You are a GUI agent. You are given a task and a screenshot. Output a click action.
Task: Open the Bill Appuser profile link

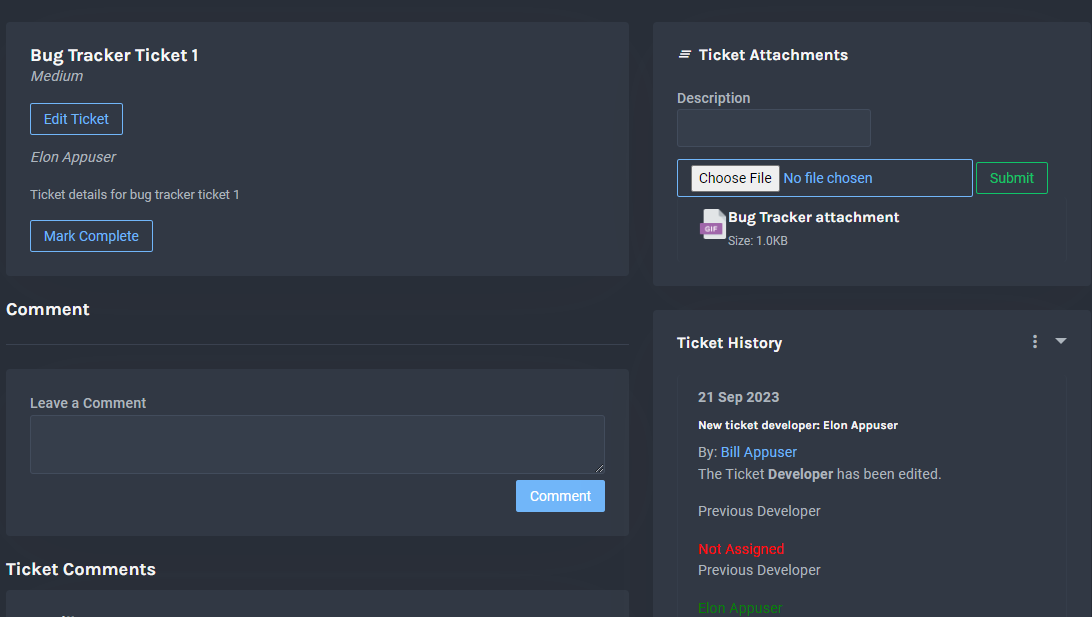coord(758,452)
